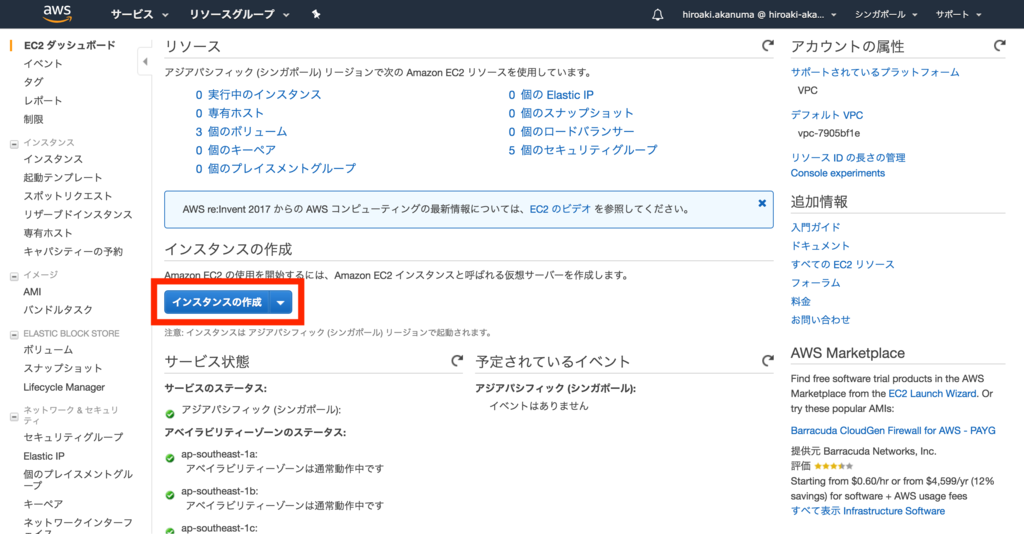The width and height of the screenshot is (1024, 534).
Task: Open Barracuda CloudGen Firewall for AWS link
Action: click(893, 430)
